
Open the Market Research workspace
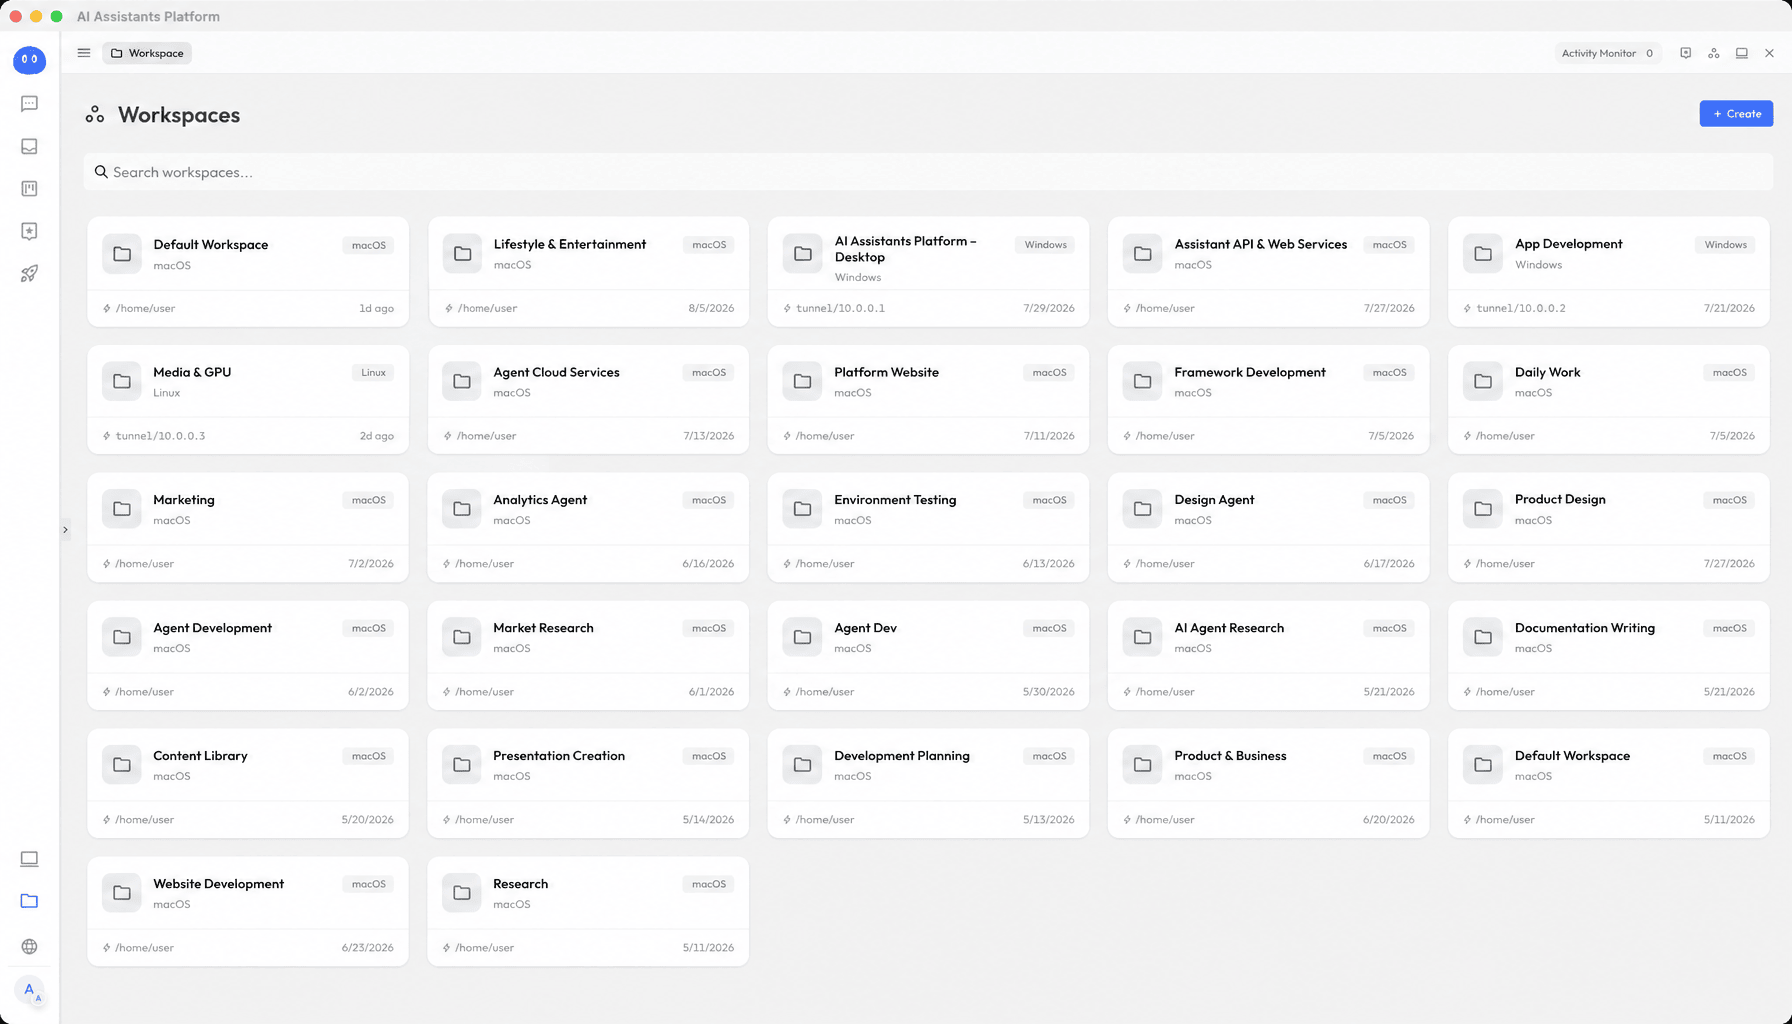[x=588, y=656]
